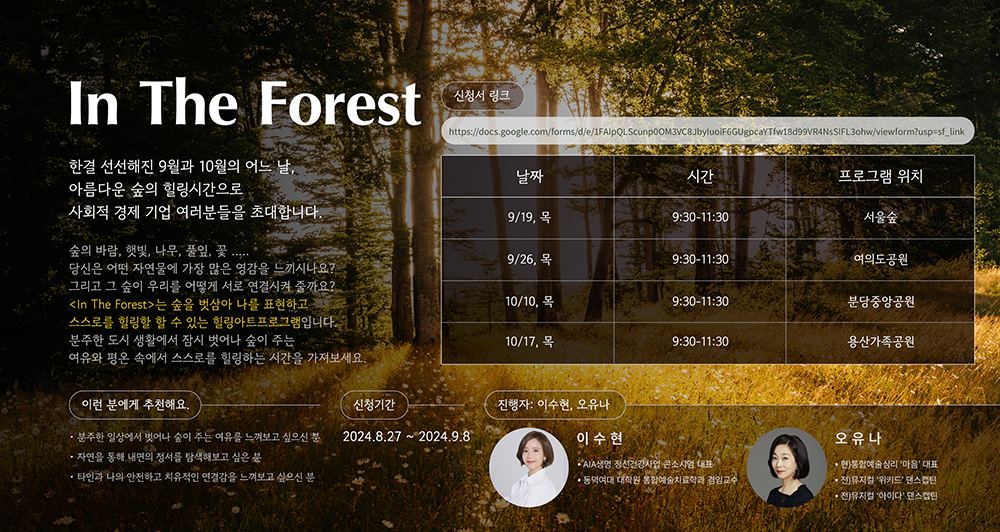Click the In The Forest main title

[x=244, y=103]
